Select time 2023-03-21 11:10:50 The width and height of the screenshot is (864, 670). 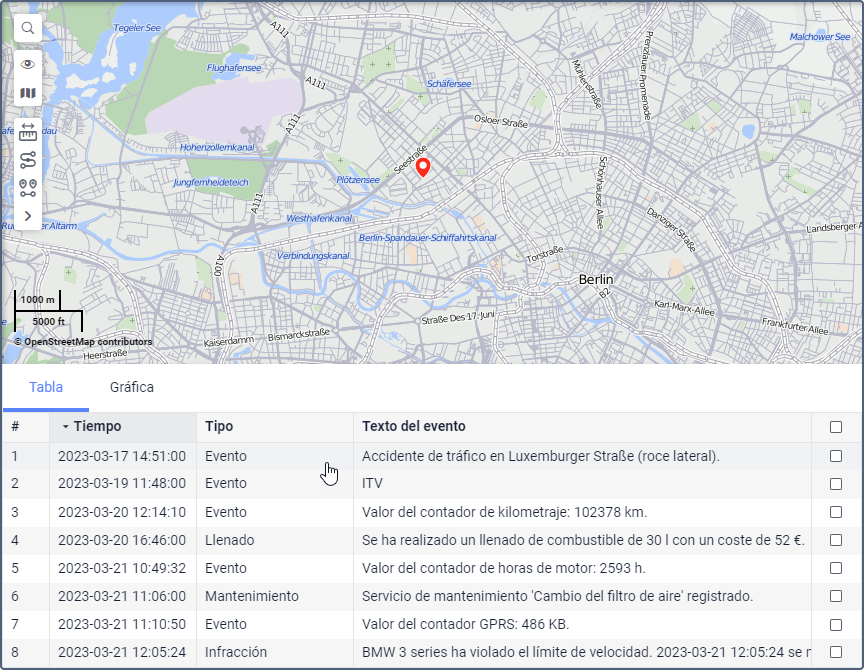[122, 624]
